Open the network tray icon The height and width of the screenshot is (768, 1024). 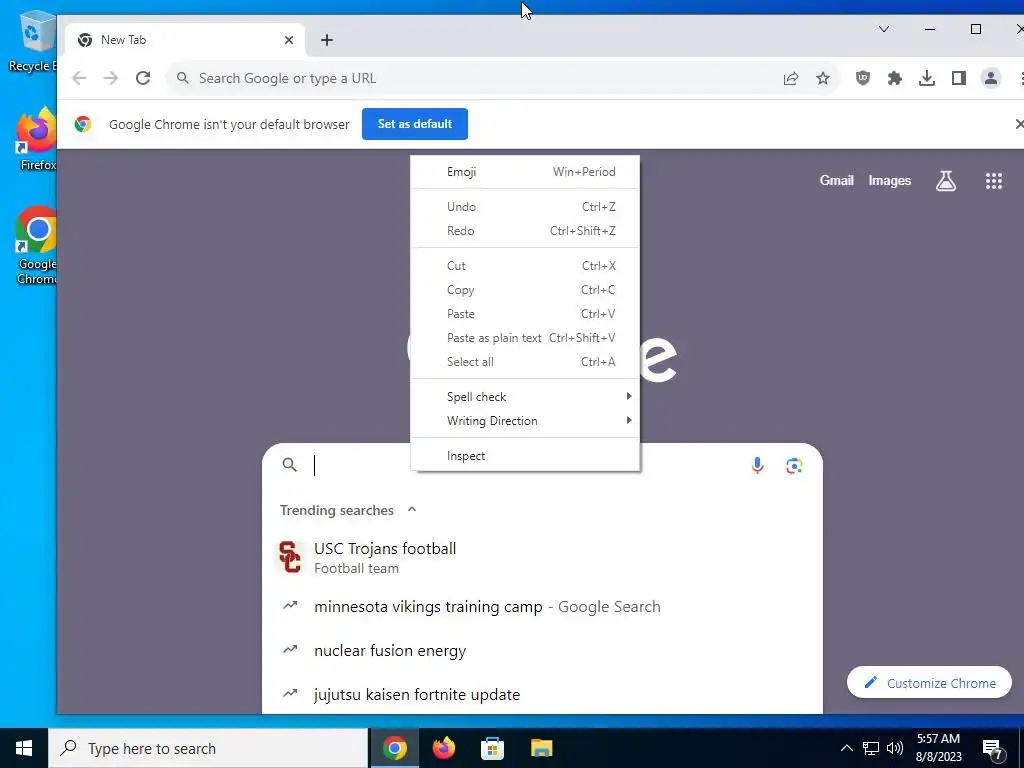click(871, 748)
